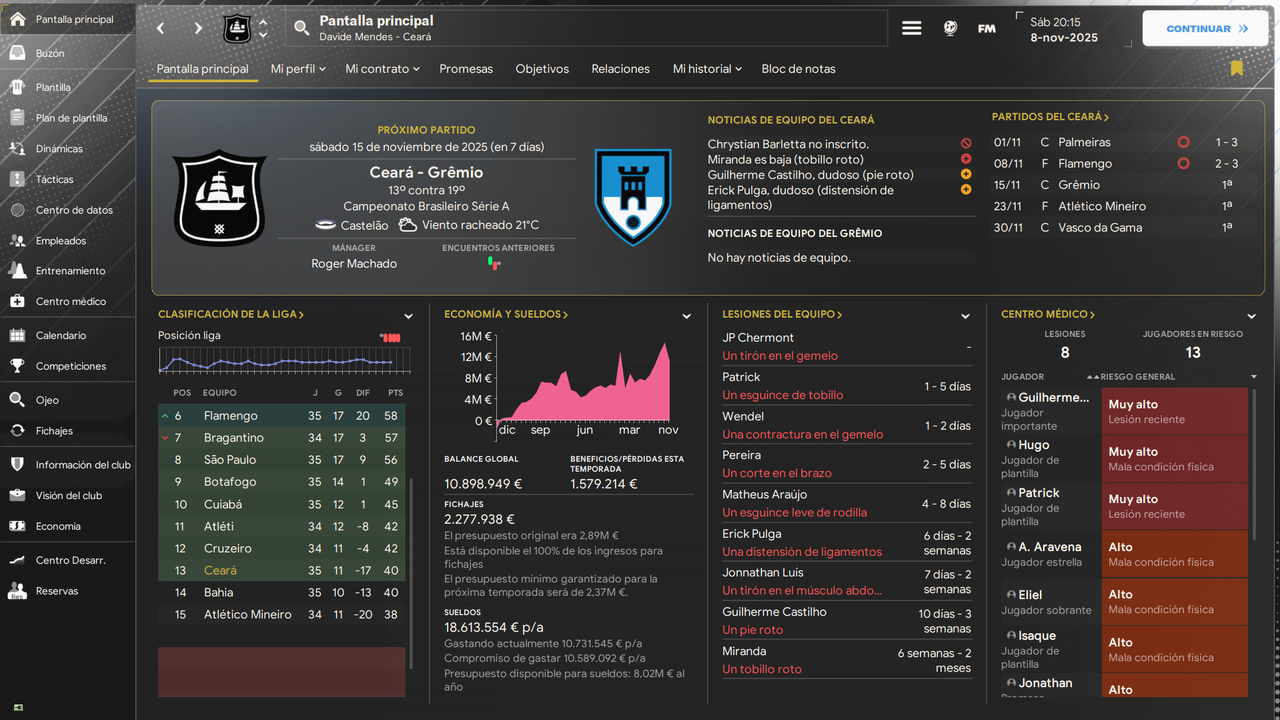Open the Competiciones trophy icon
This screenshot has width=1280, height=720.
[17, 366]
